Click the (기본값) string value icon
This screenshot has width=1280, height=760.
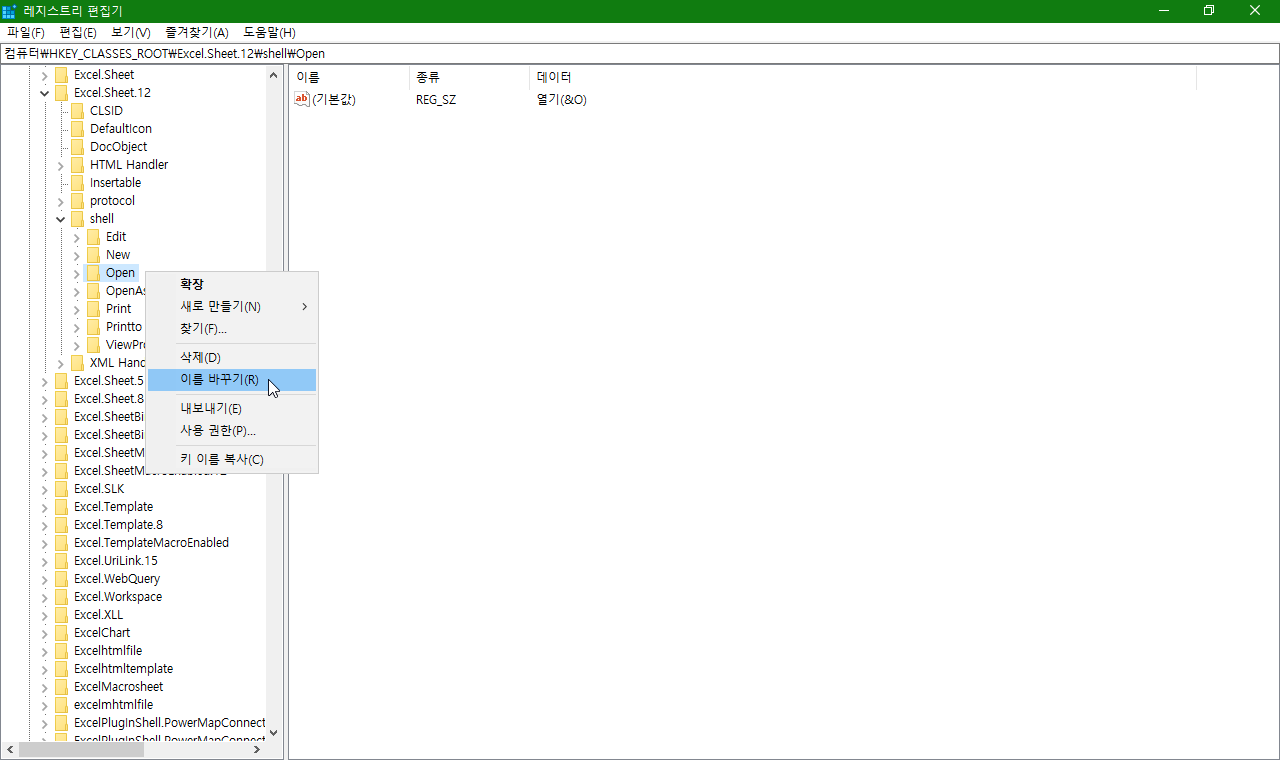click(302, 99)
